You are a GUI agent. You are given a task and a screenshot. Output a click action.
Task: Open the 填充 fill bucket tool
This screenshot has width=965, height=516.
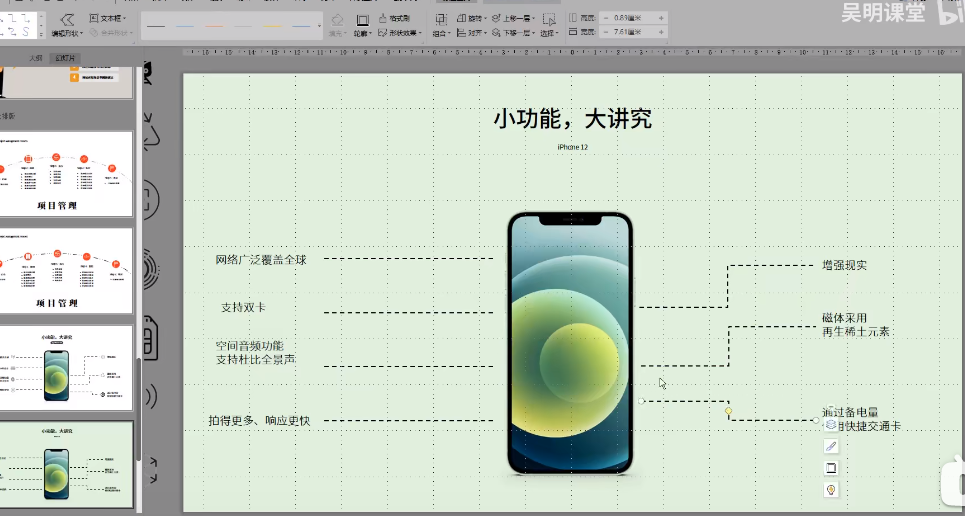pyautogui.click(x=337, y=25)
